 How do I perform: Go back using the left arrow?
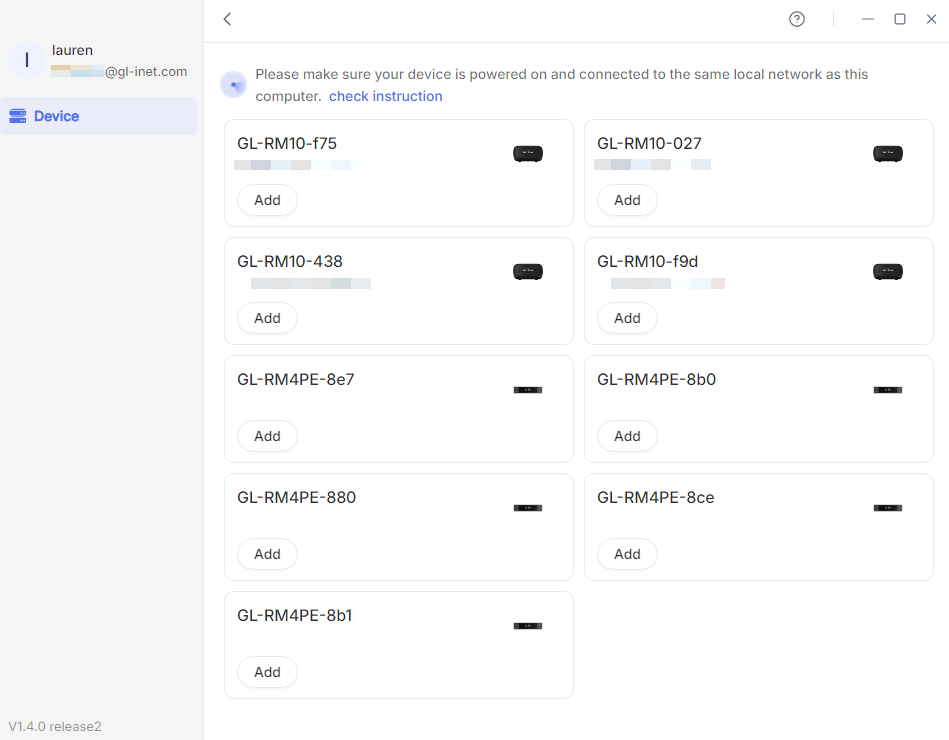click(x=228, y=19)
